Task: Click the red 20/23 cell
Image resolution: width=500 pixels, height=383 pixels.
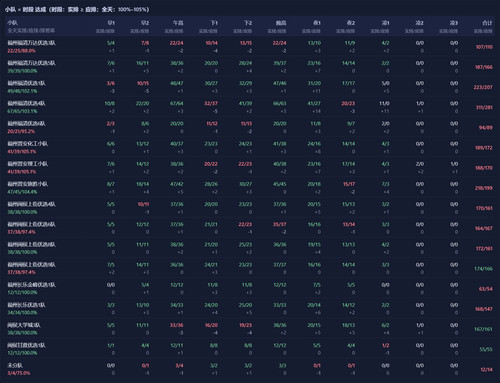Action: [x=348, y=103]
